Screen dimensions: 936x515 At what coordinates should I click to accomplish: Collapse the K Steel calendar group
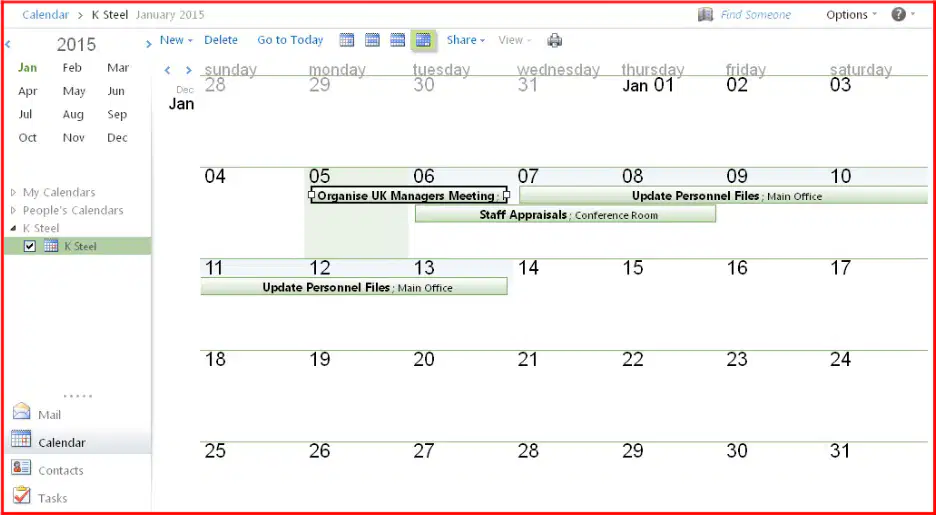(x=14, y=228)
